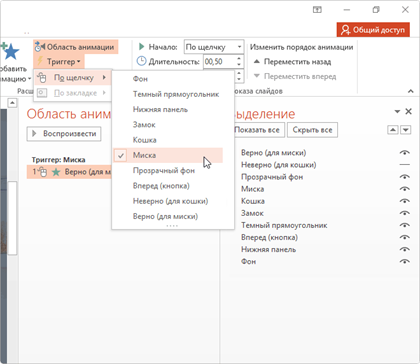
Task: Click the duration field 00,50
Action: coord(219,62)
